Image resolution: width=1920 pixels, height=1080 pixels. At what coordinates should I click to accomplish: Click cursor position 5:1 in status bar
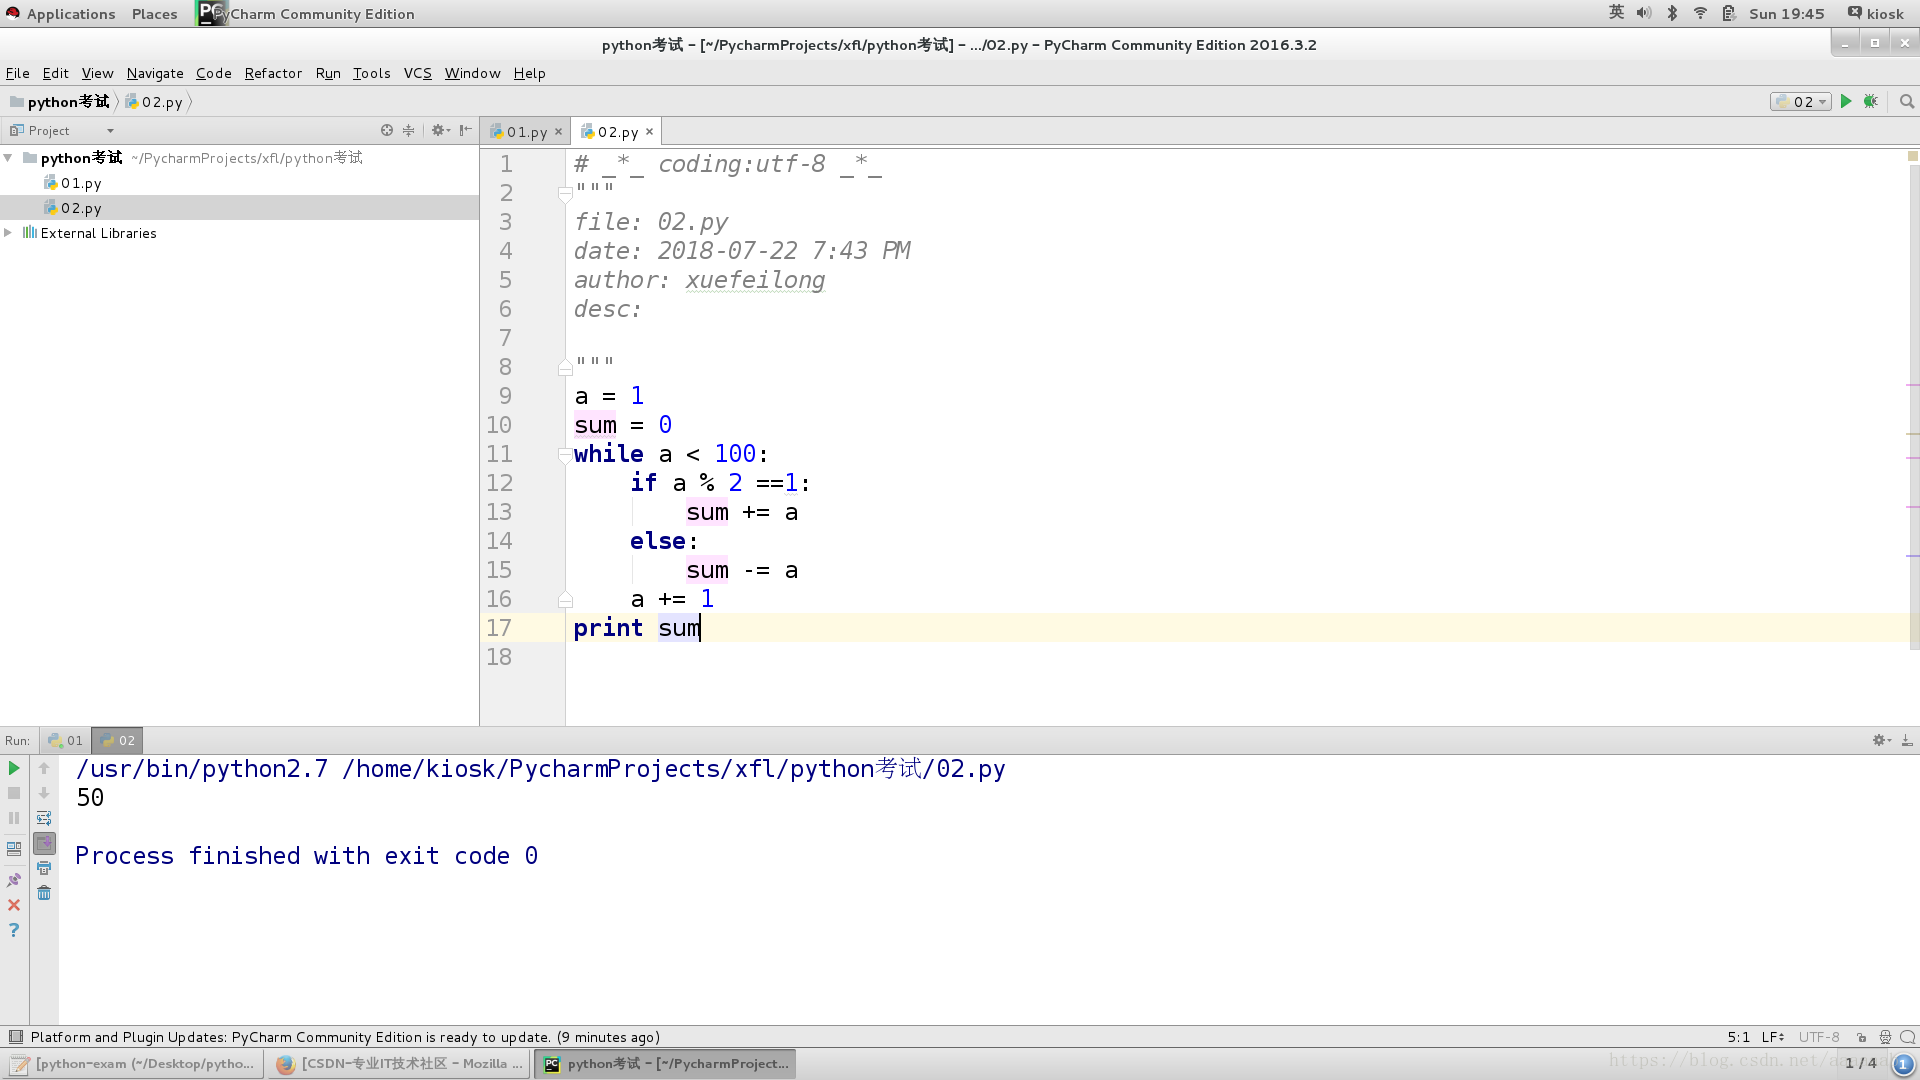1738,1037
